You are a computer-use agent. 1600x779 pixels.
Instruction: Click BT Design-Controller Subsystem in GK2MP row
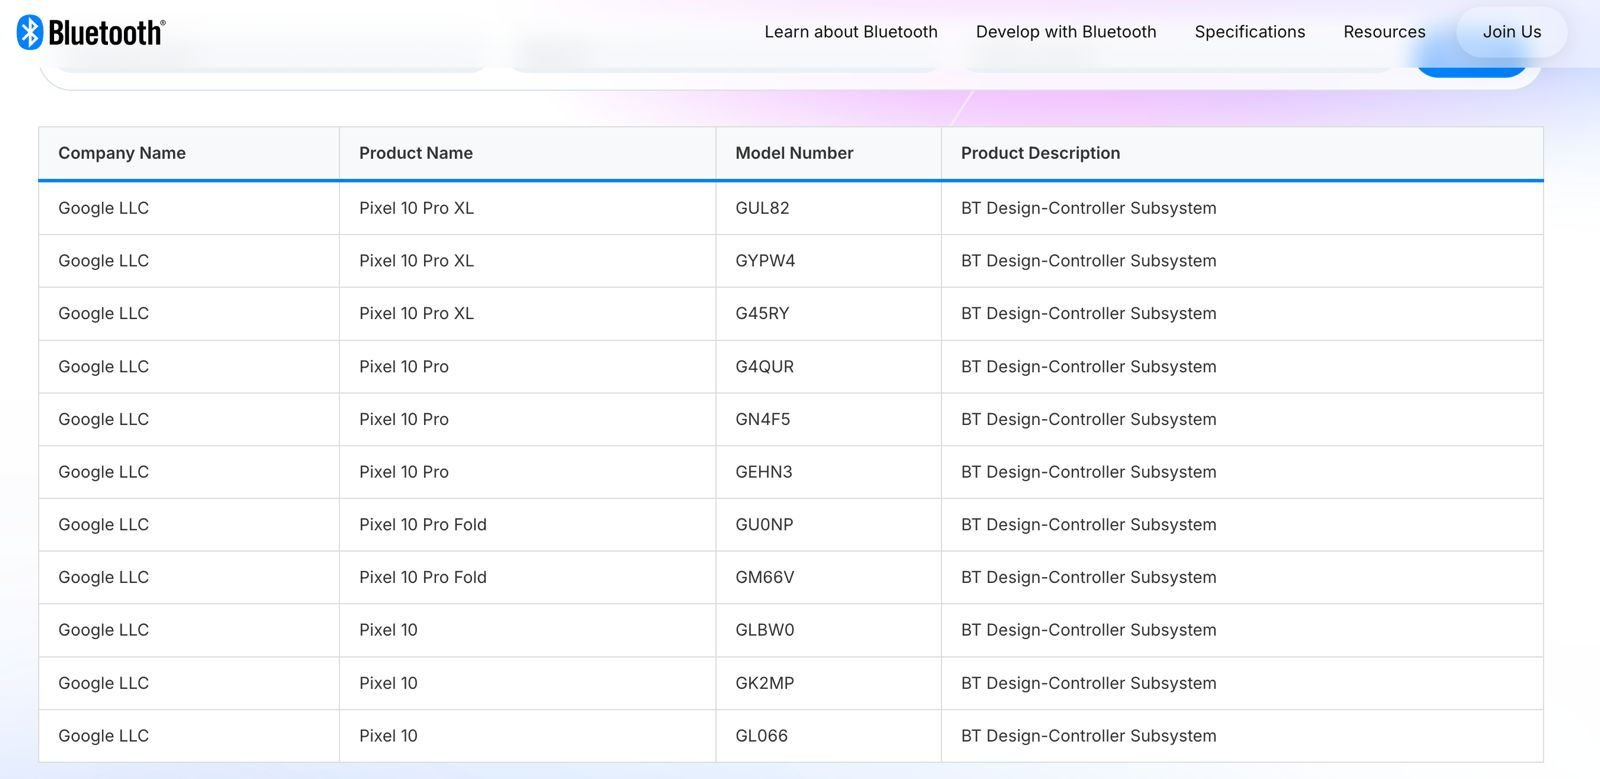point(1089,683)
